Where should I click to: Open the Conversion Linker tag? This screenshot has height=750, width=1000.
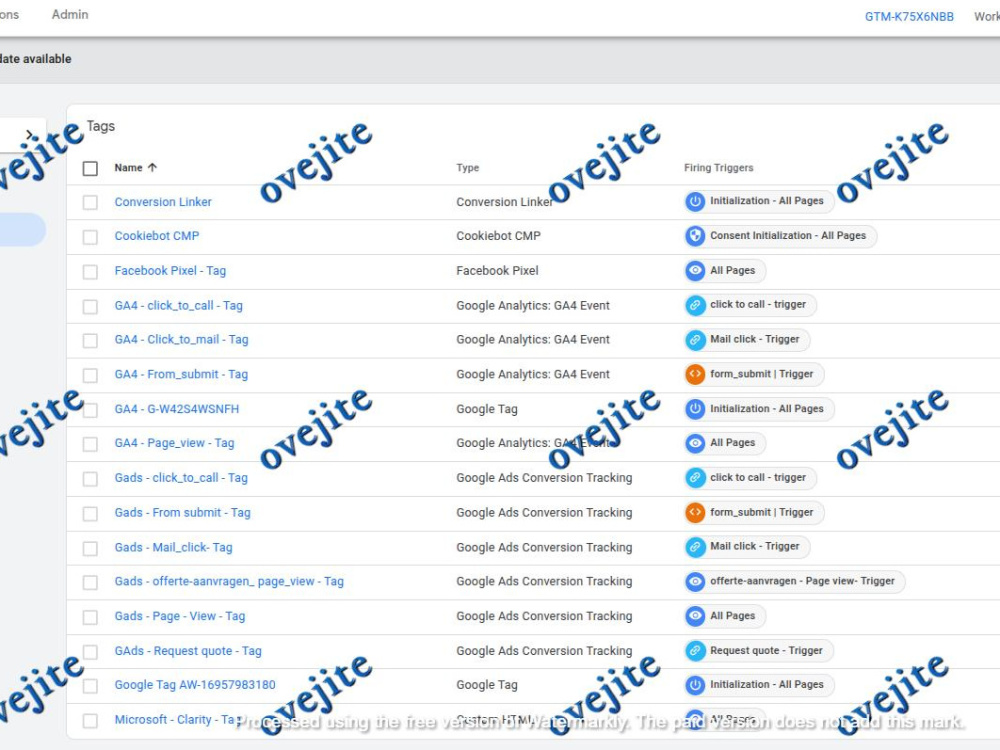(x=163, y=202)
